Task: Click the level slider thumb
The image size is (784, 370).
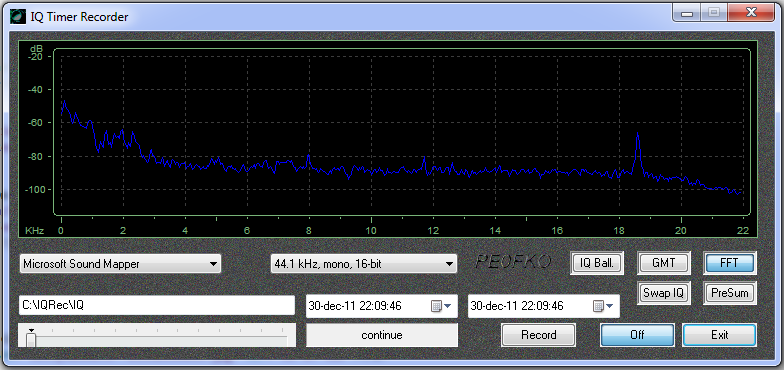Action: [x=31, y=338]
